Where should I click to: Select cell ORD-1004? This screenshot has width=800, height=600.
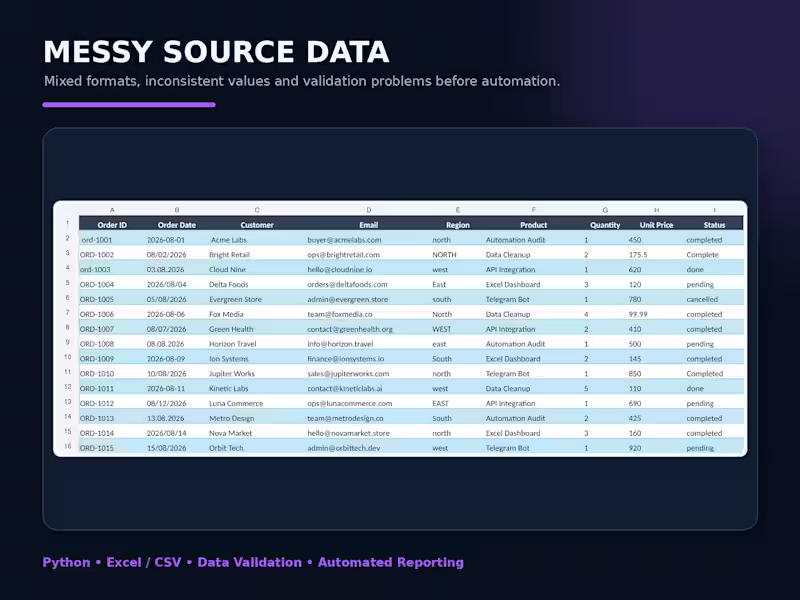point(96,284)
